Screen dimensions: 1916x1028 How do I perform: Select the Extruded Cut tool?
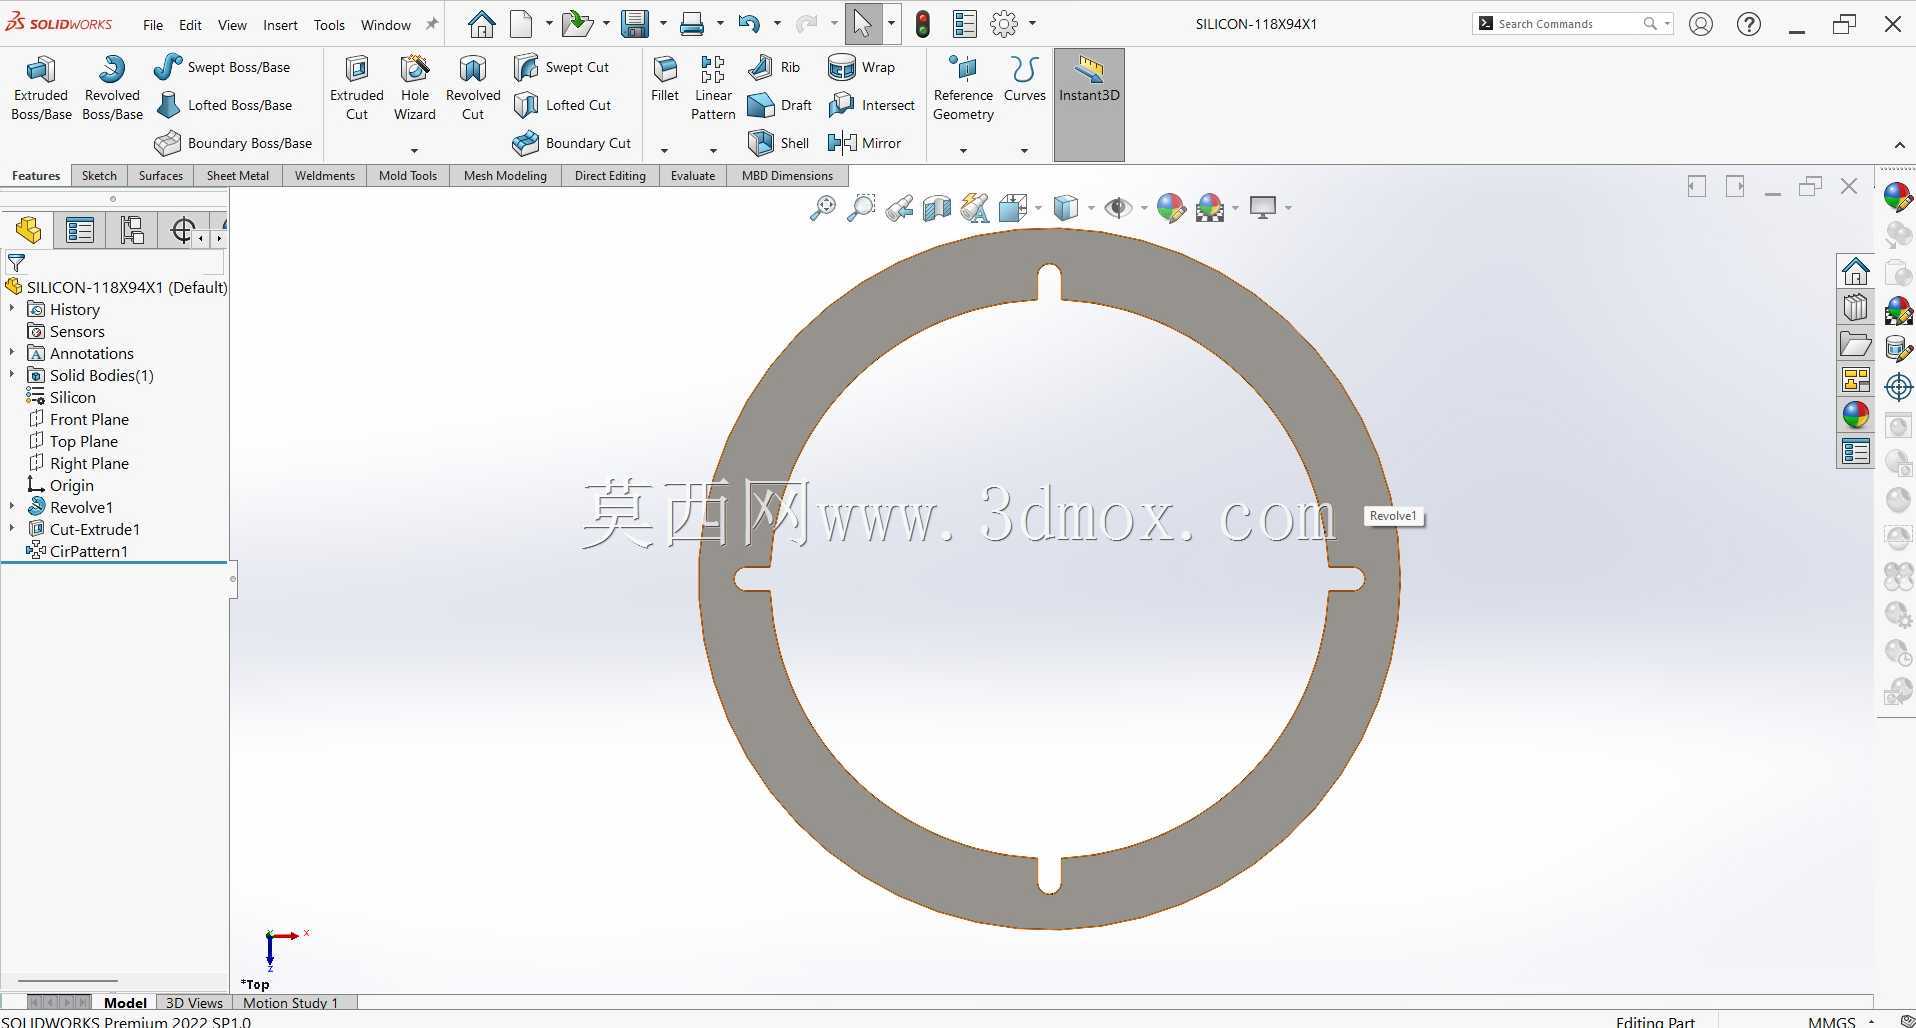tap(357, 88)
